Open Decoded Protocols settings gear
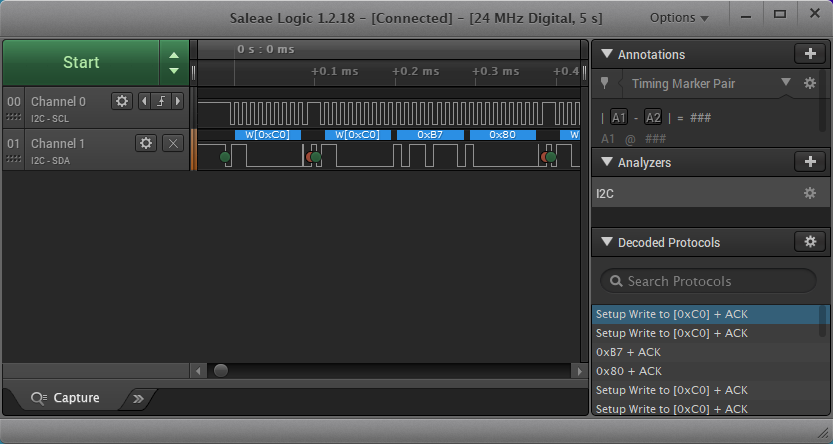Image resolution: width=833 pixels, height=444 pixels. (x=810, y=242)
